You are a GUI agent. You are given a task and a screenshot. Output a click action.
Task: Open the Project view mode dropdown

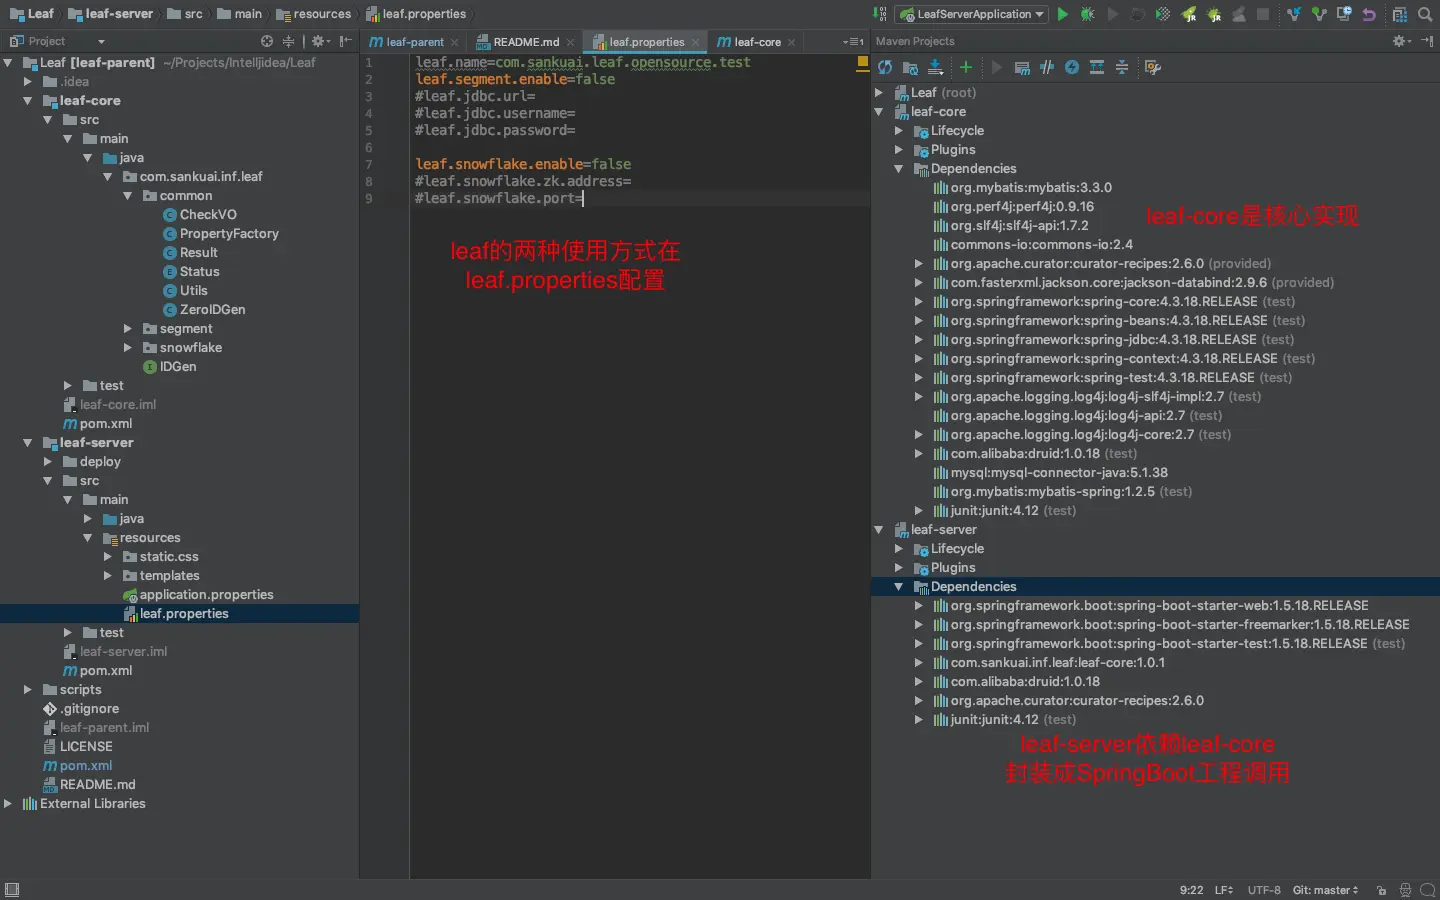pos(101,41)
